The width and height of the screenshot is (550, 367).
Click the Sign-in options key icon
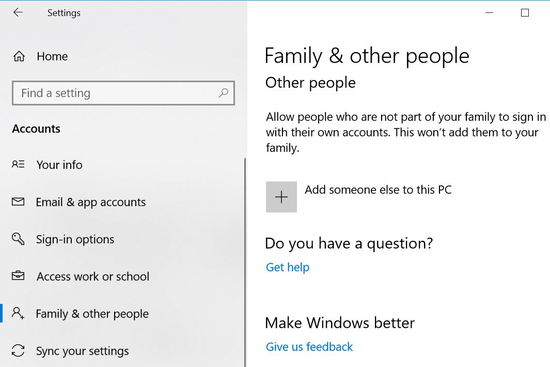point(18,239)
